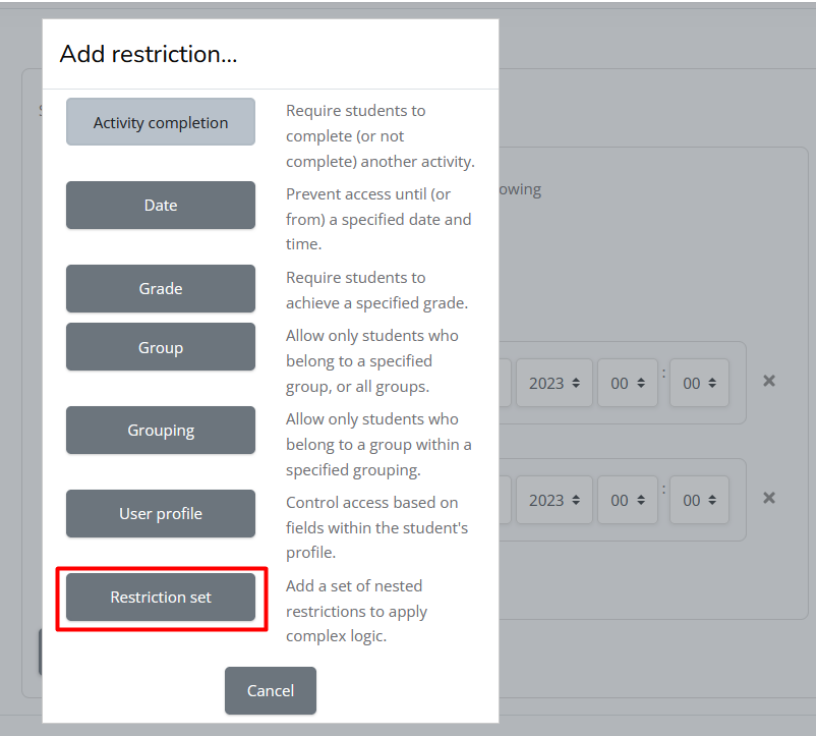
Task: Delete the lower date restriction via X icon
Action: [x=769, y=498]
